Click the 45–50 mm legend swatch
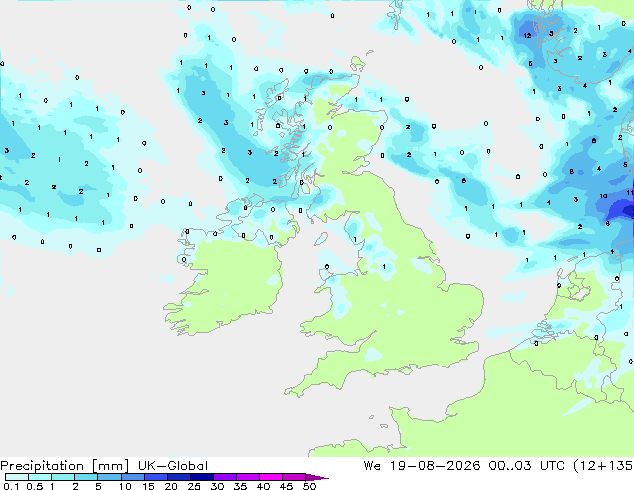Screen dimensions: 634x490 (293, 477)
